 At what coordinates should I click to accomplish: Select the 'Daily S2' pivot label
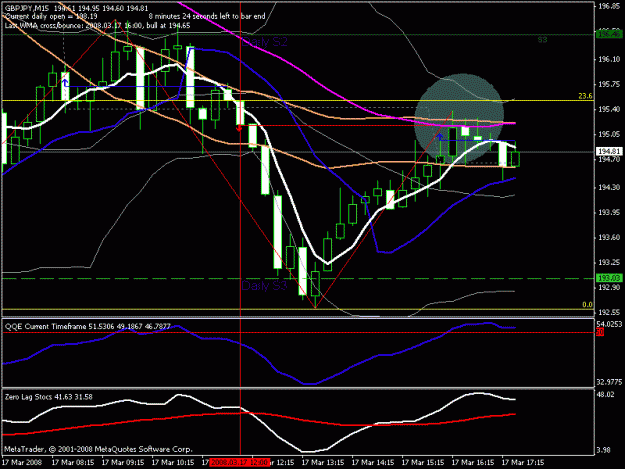[264, 41]
